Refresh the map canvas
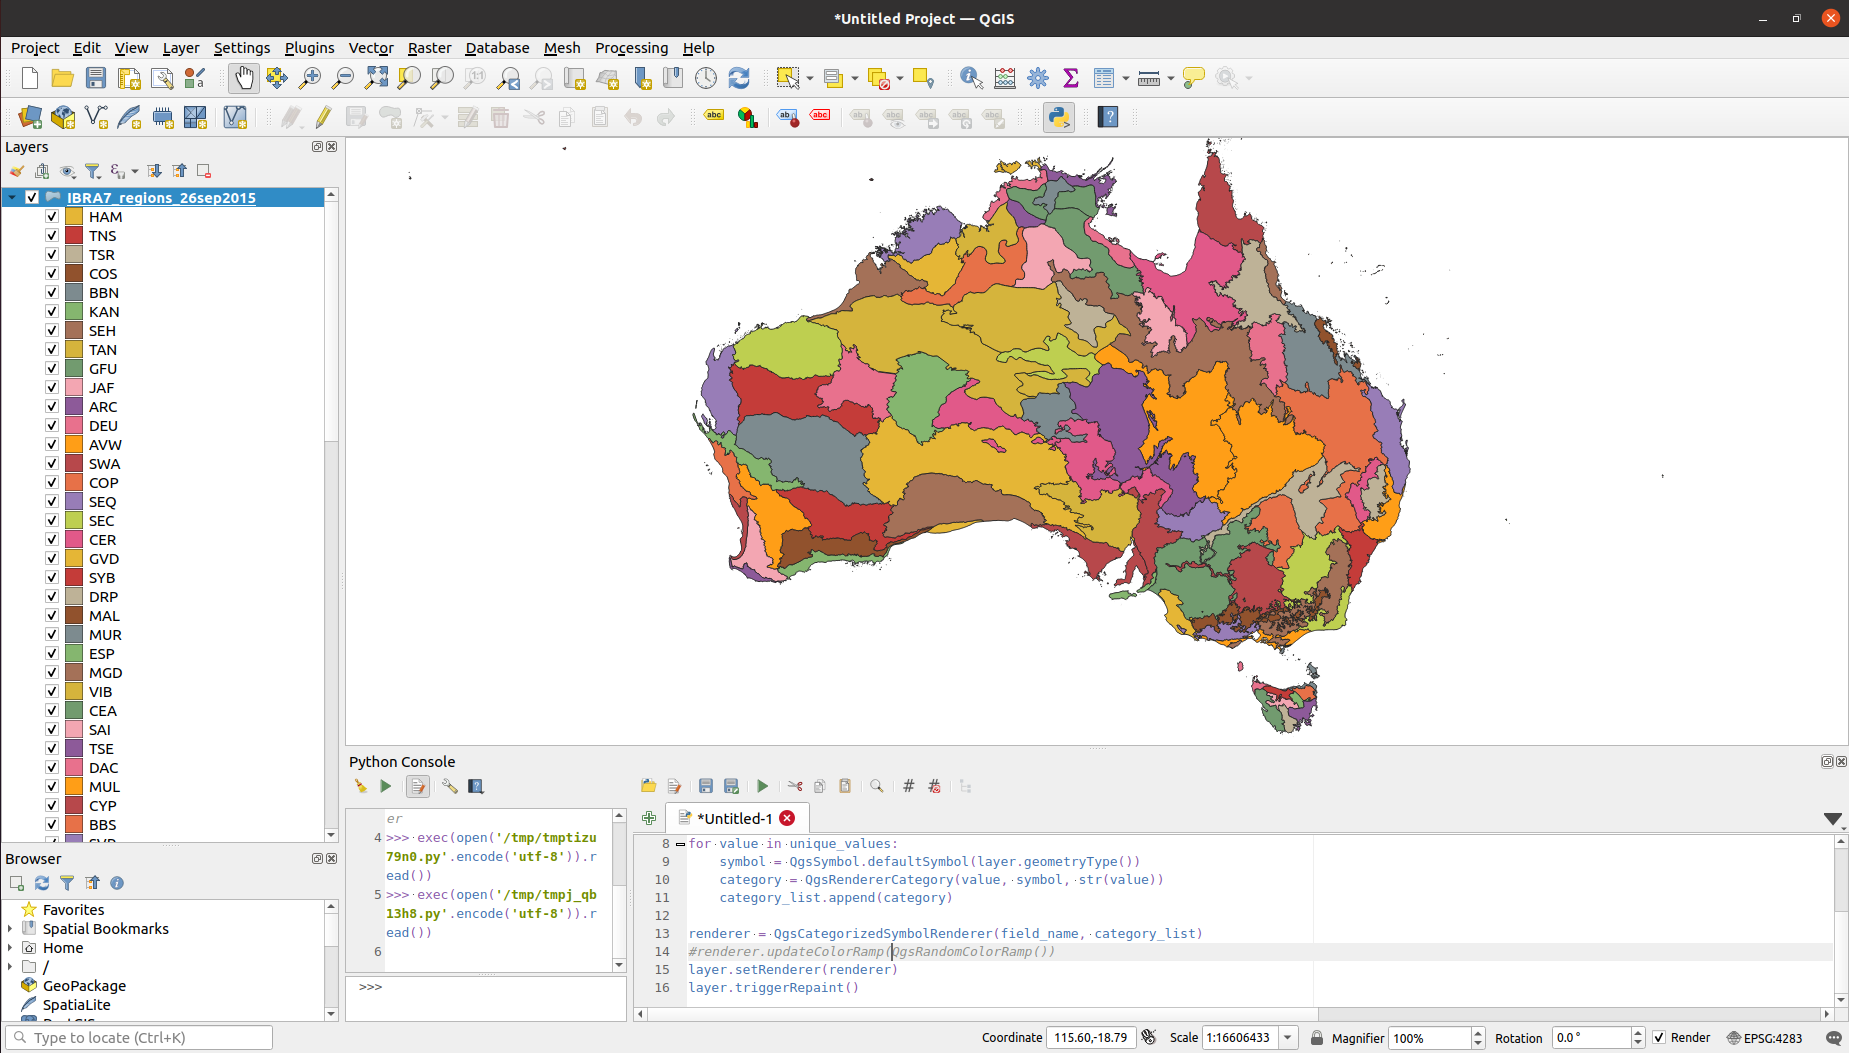Viewport: 1849px width, 1053px height. click(739, 78)
